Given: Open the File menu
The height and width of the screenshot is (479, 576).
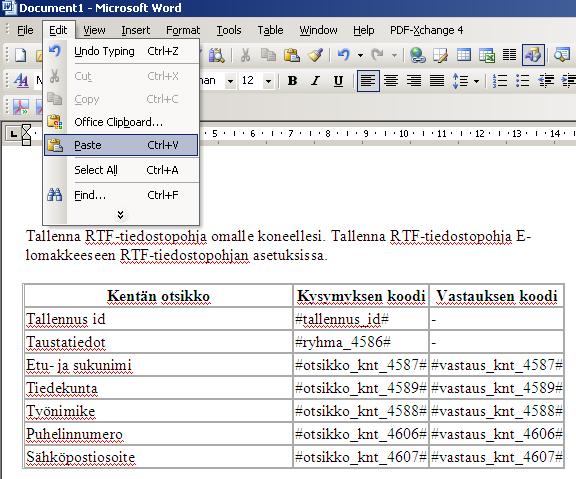Looking at the screenshot, I should tap(25, 30).
